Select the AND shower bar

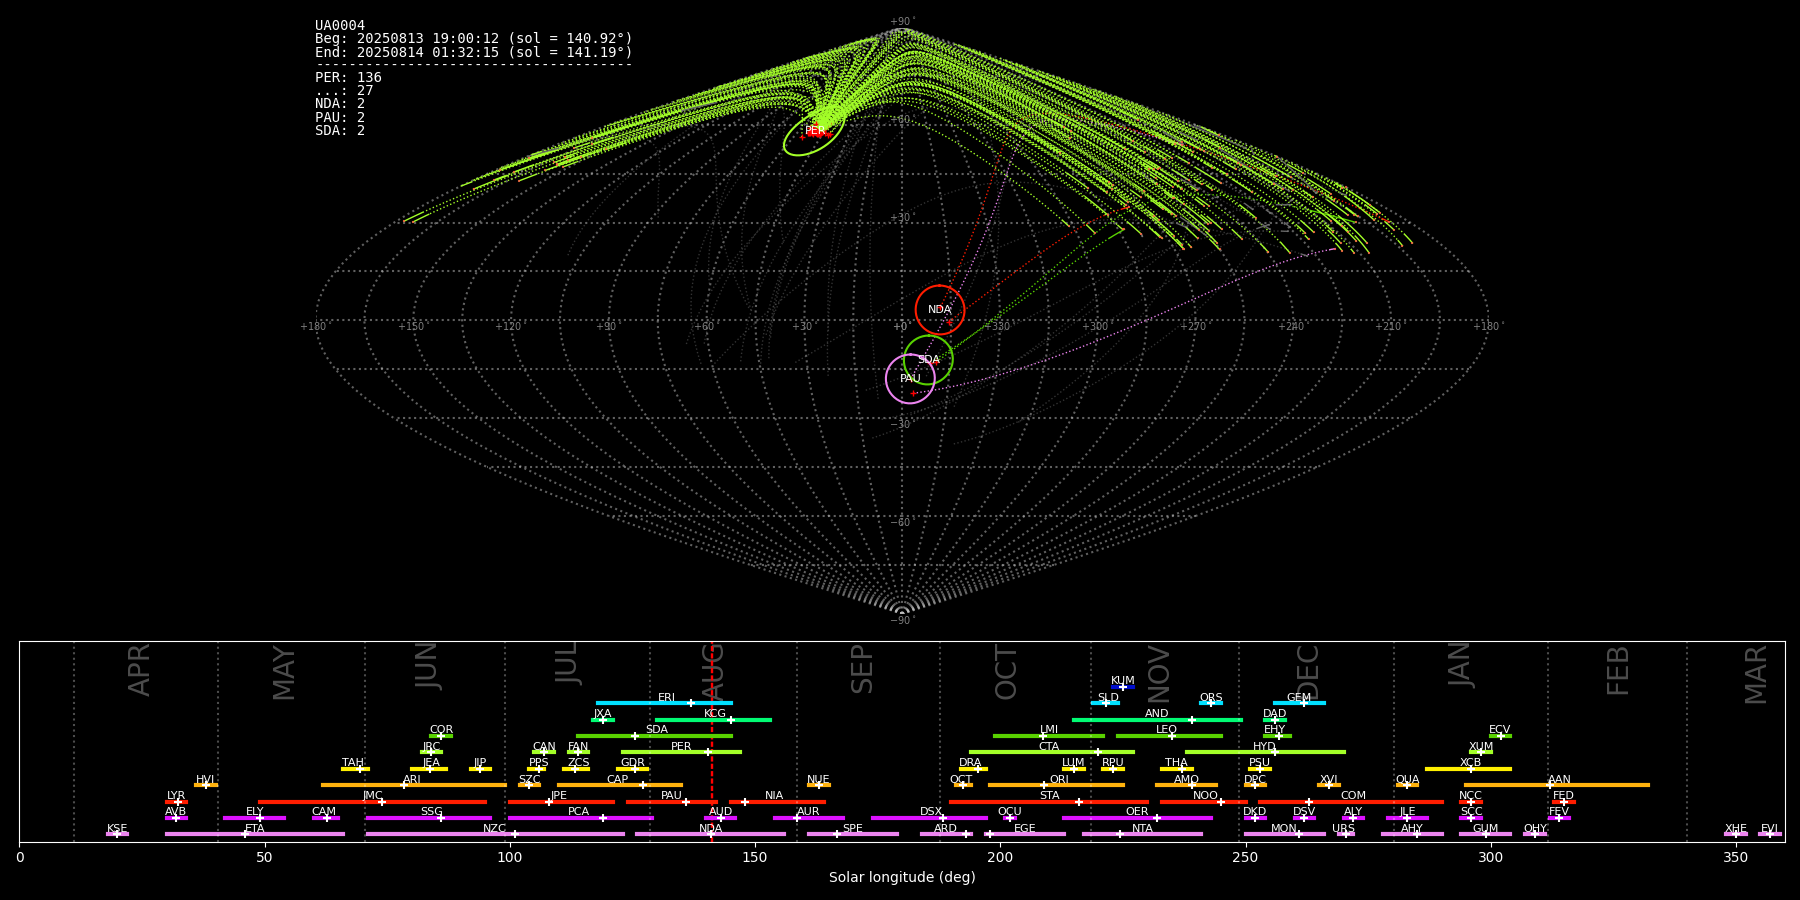pos(1157,719)
